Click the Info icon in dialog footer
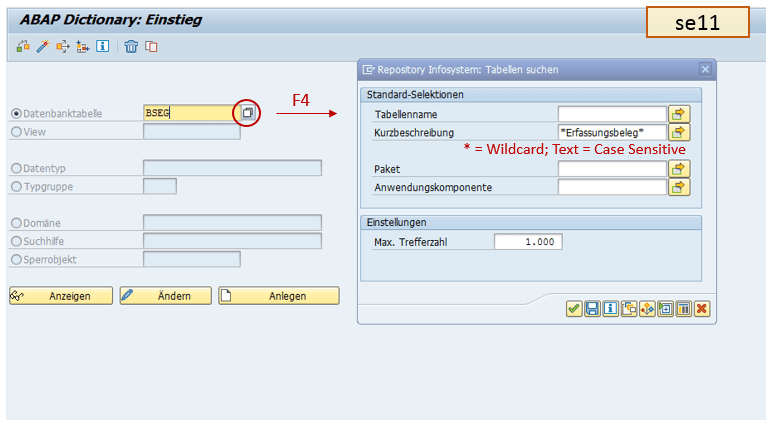Viewport: 773px width, 425px height. pos(610,309)
